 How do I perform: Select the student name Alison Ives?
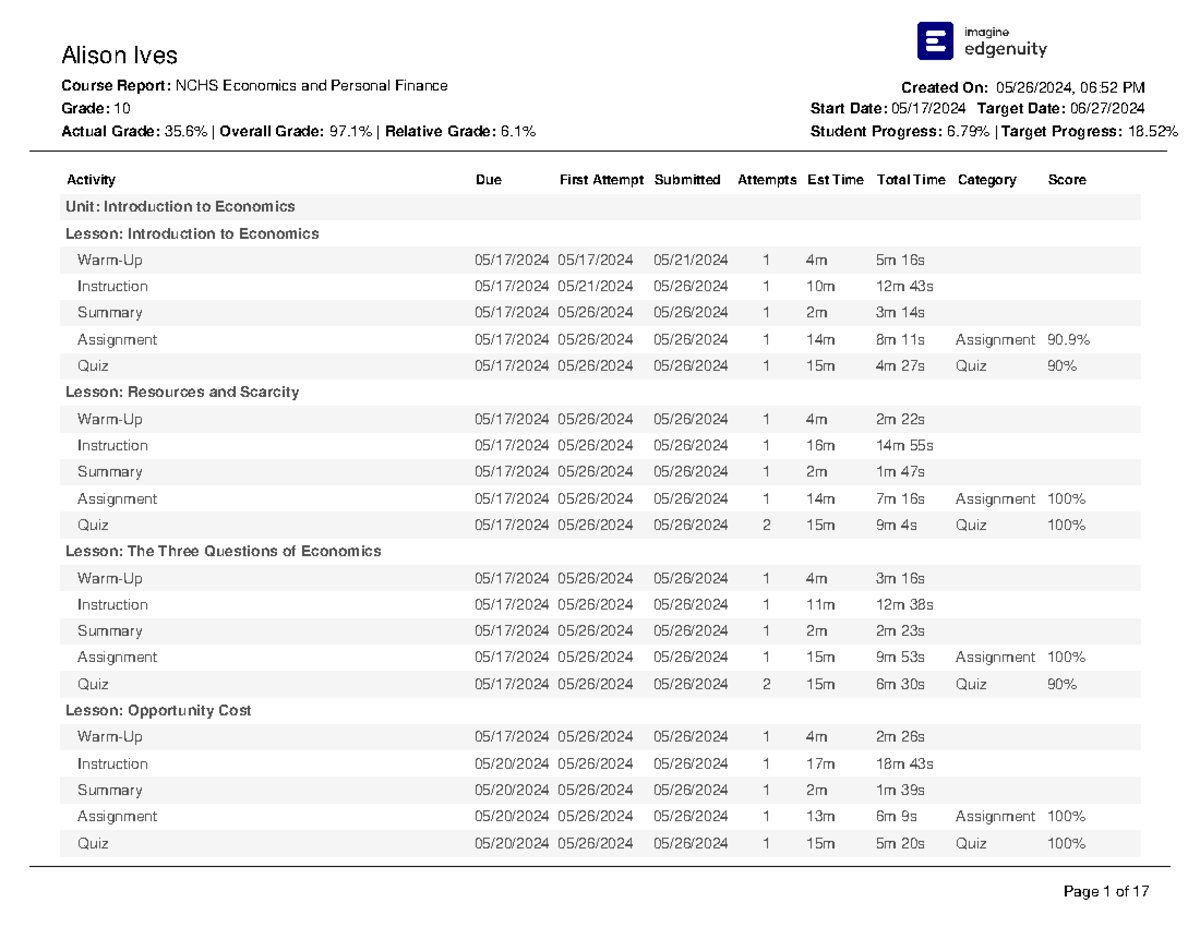pos(120,54)
